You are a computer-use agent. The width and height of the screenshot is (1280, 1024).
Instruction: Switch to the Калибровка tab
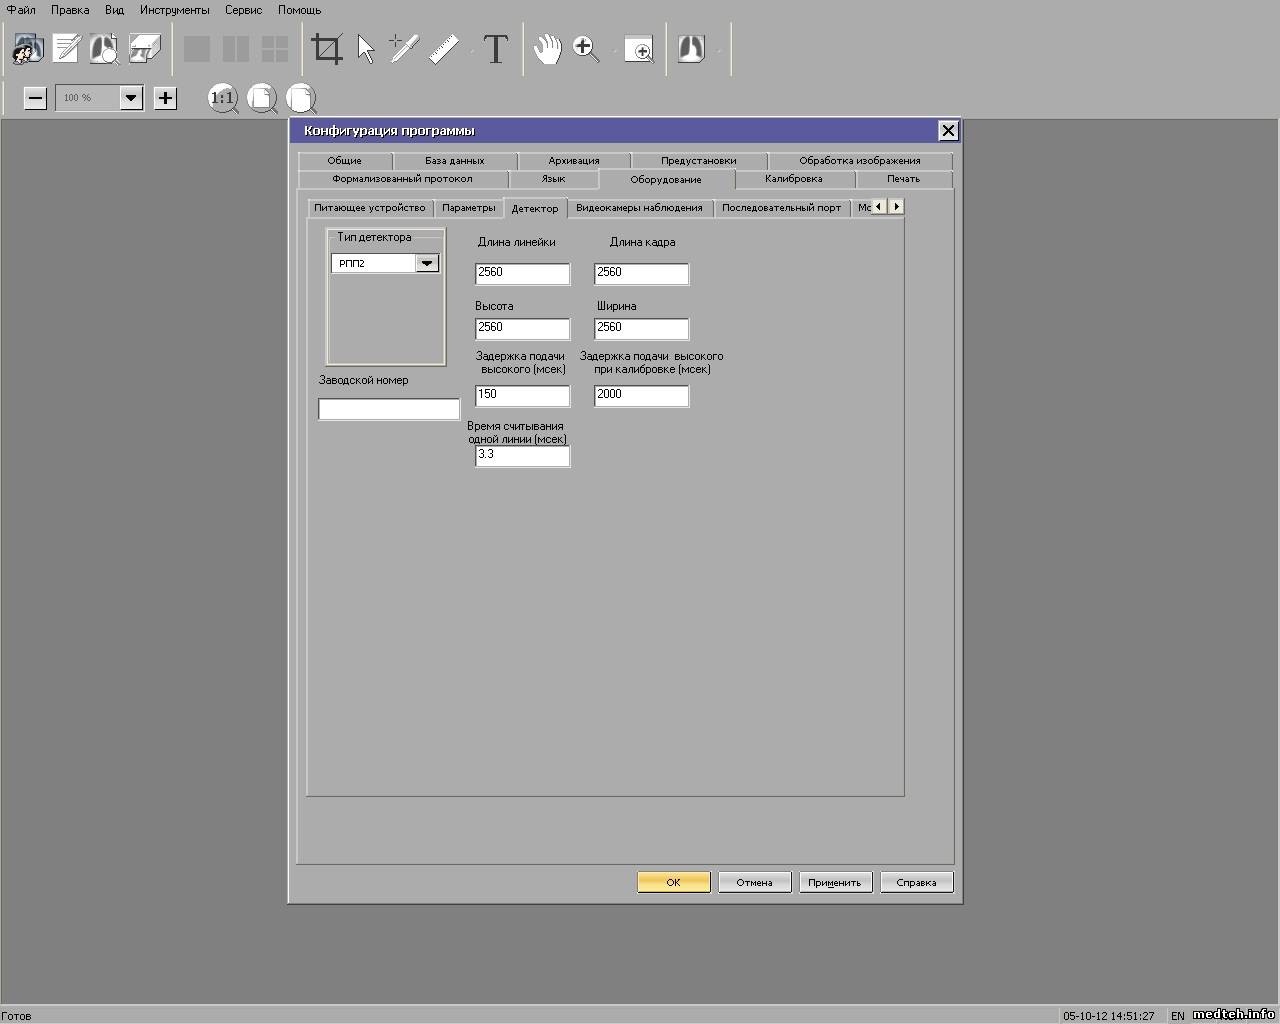coord(793,179)
